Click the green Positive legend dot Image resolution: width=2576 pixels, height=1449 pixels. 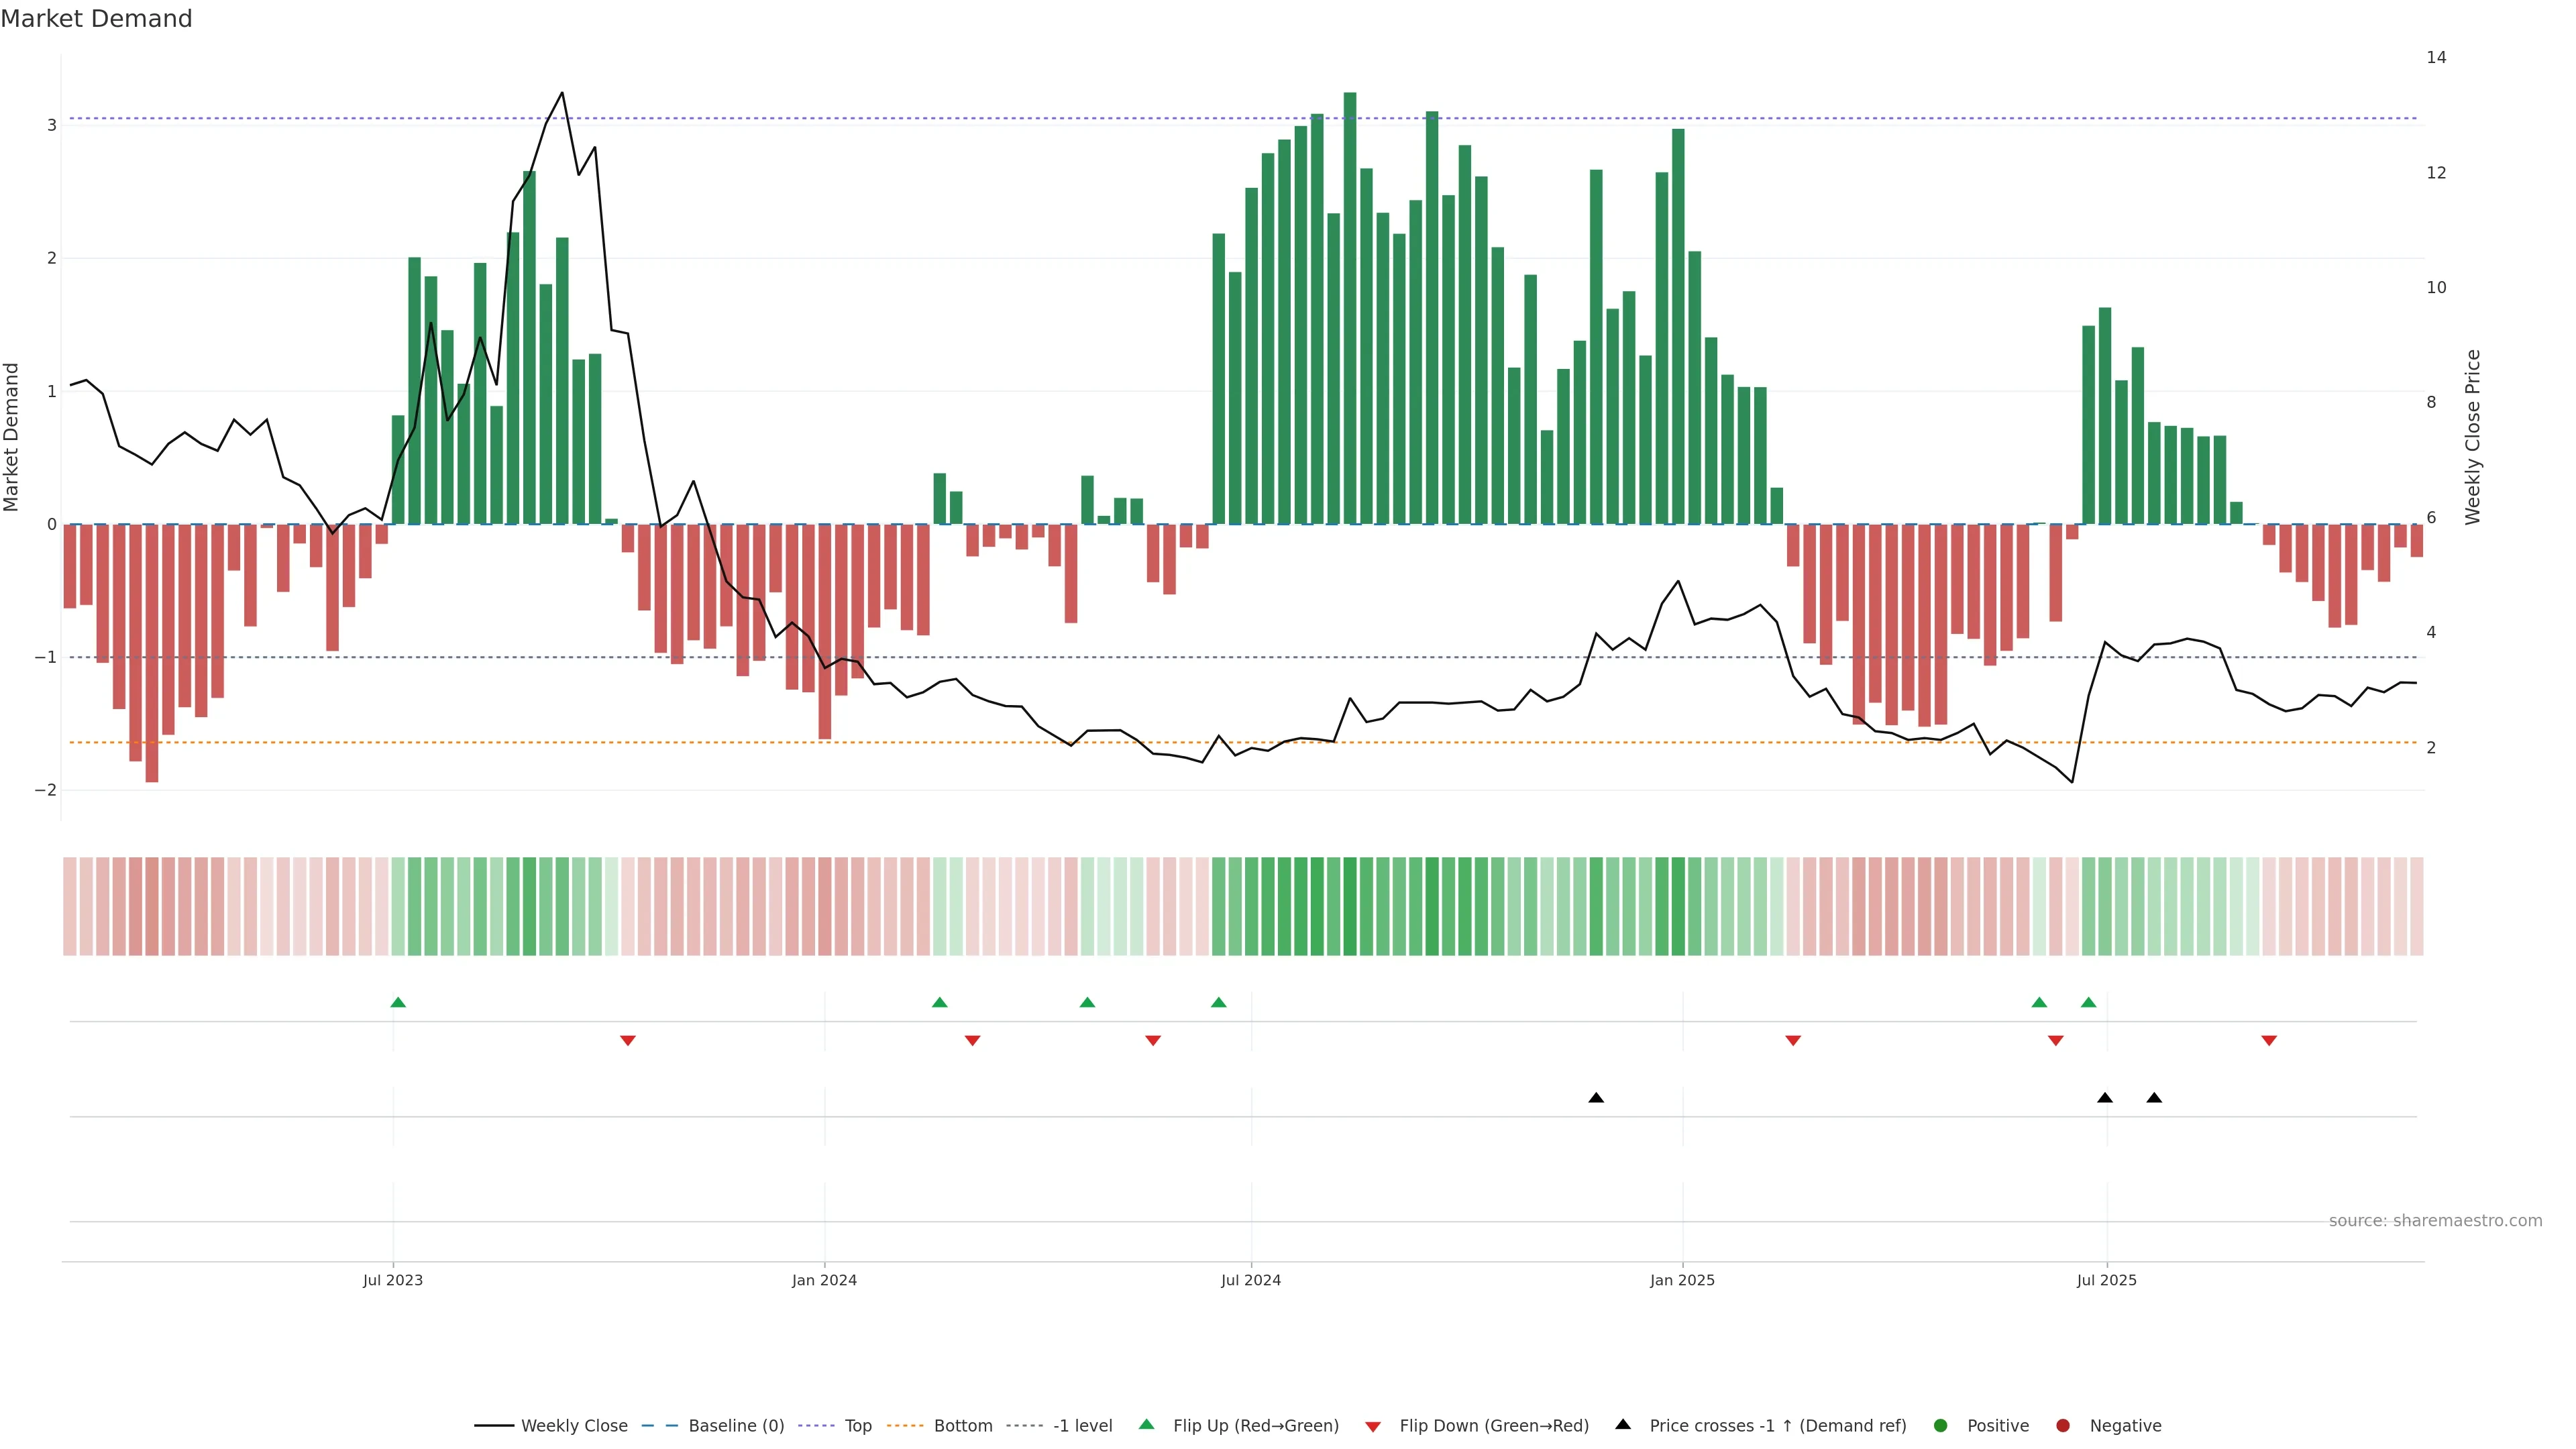(1941, 1425)
